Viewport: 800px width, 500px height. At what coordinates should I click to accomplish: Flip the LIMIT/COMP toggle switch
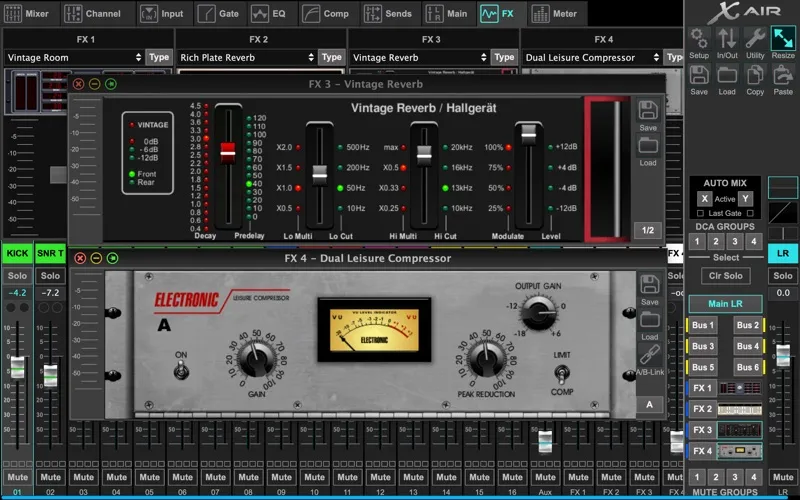pyautogui.click(x=562, y=374)
